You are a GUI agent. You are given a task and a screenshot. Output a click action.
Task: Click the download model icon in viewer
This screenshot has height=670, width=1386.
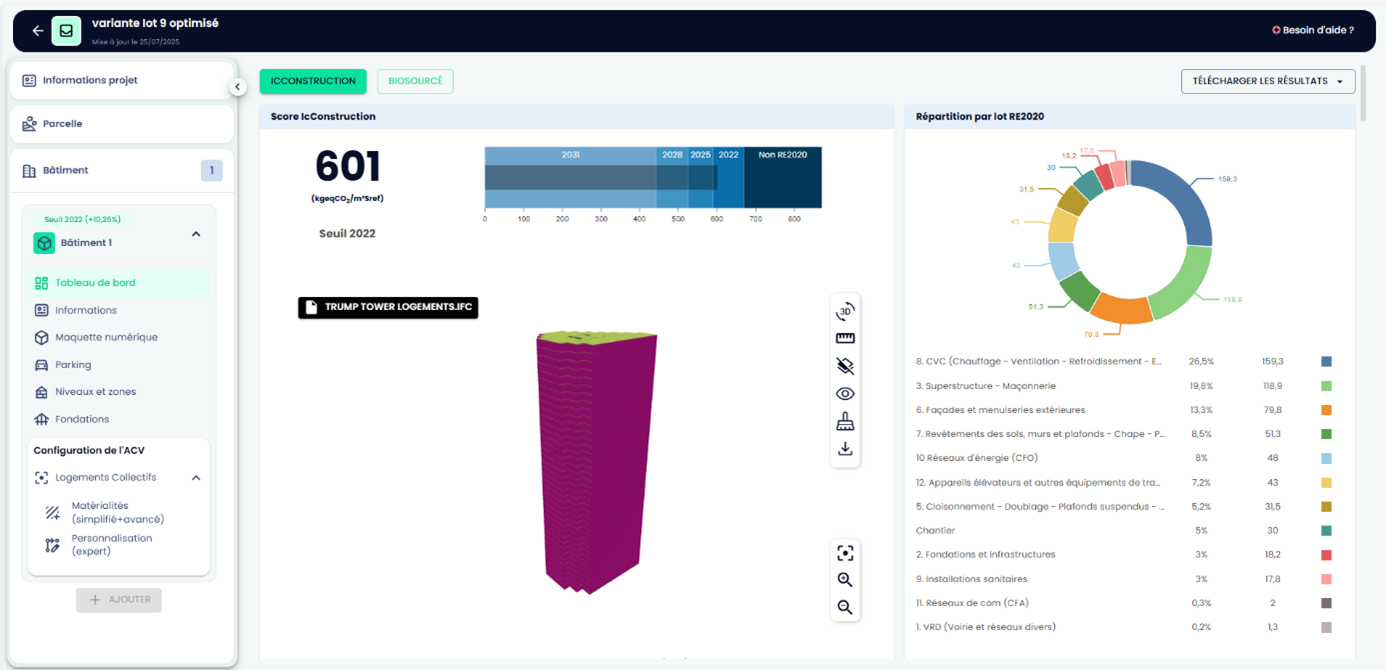(845, 449)
